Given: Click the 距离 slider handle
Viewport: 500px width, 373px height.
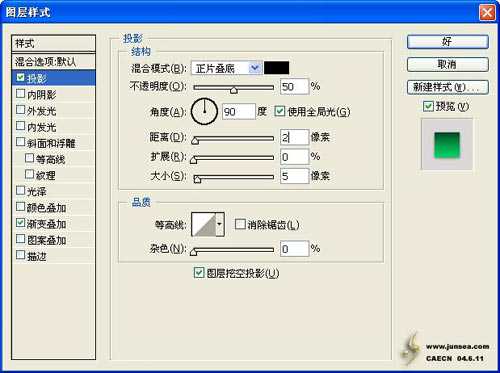Looking at the screenshot, I should click(x=195, y=140).
